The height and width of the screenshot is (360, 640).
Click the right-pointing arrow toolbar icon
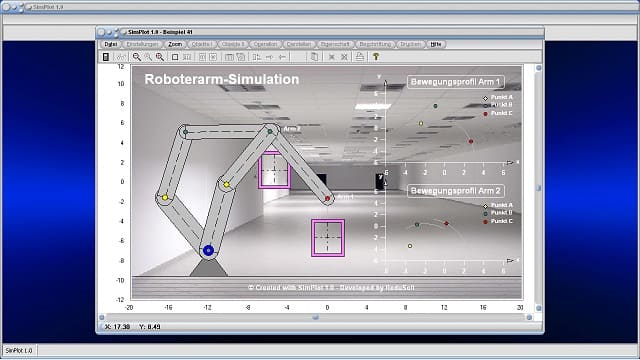269,57
